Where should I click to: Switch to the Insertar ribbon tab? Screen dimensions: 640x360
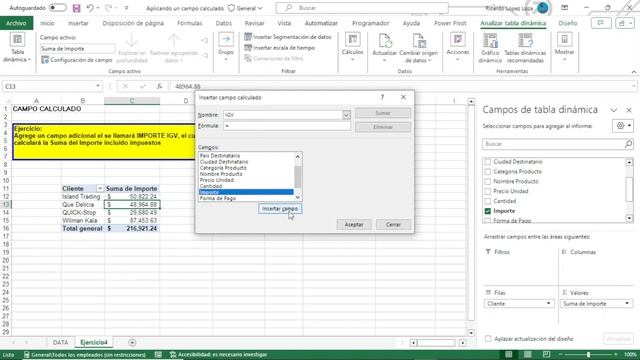point(78,23)
